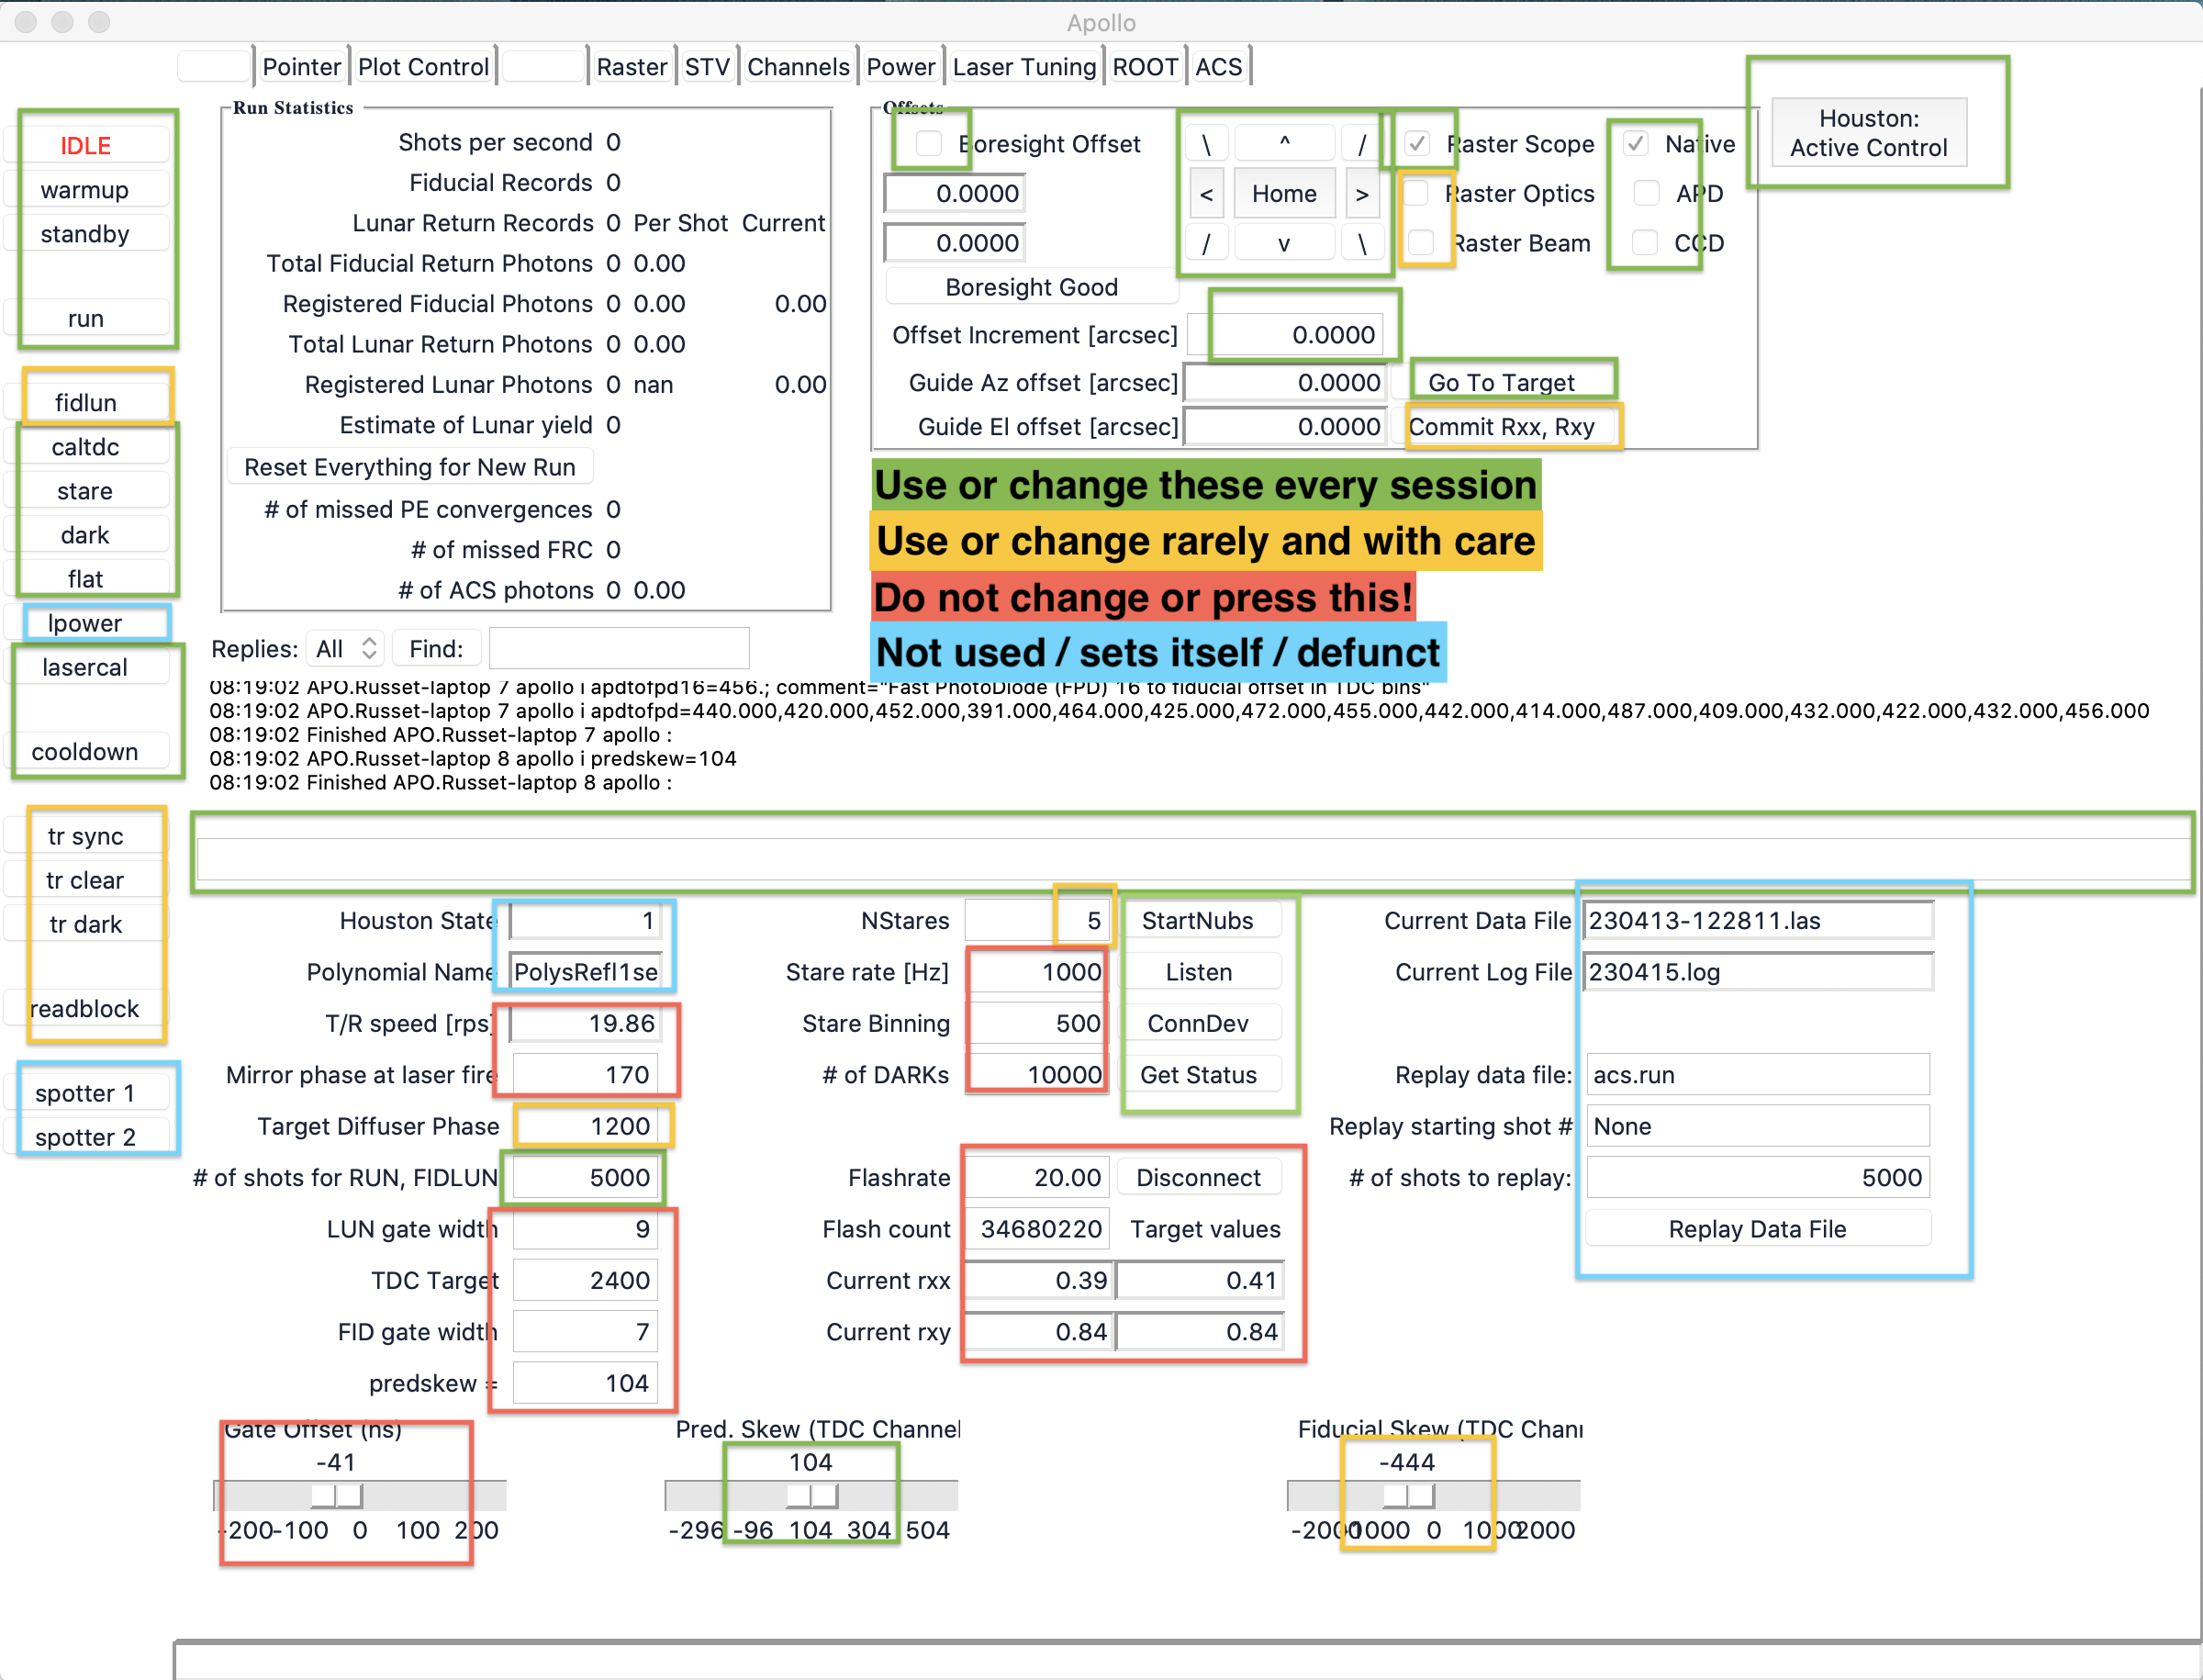This screenshot has height=1680, width=2203.
Task: Click the Get Status button
Action: tap(1198, 1075)
